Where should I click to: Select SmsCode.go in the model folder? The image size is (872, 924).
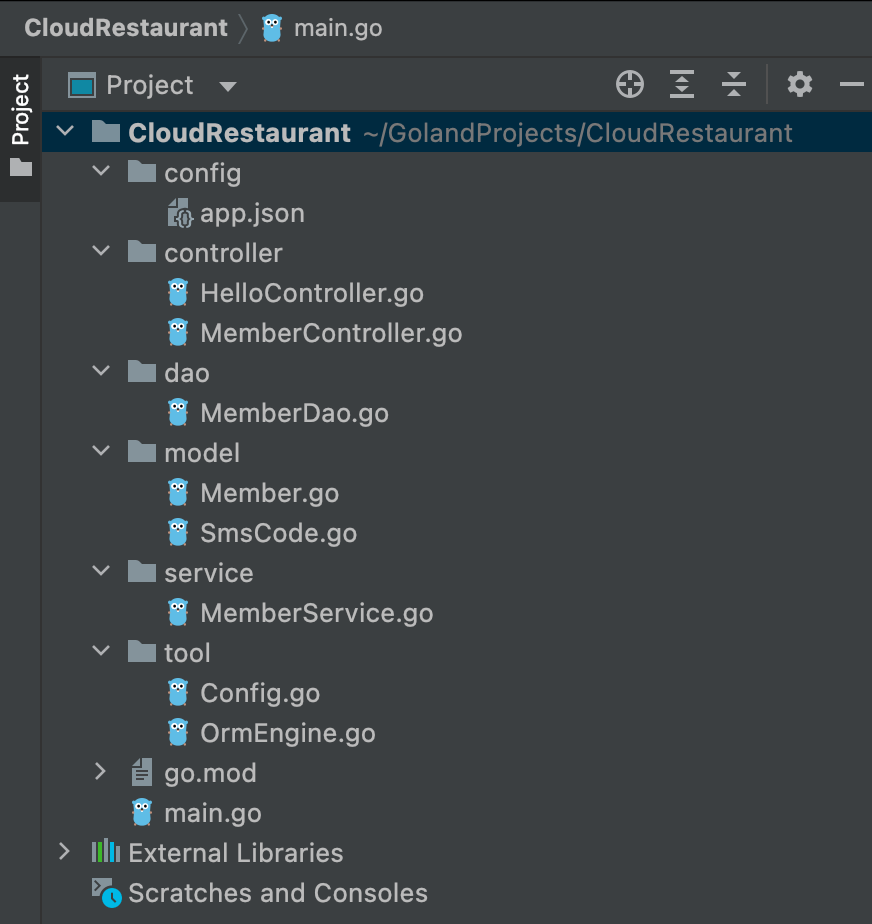[278, 533]
